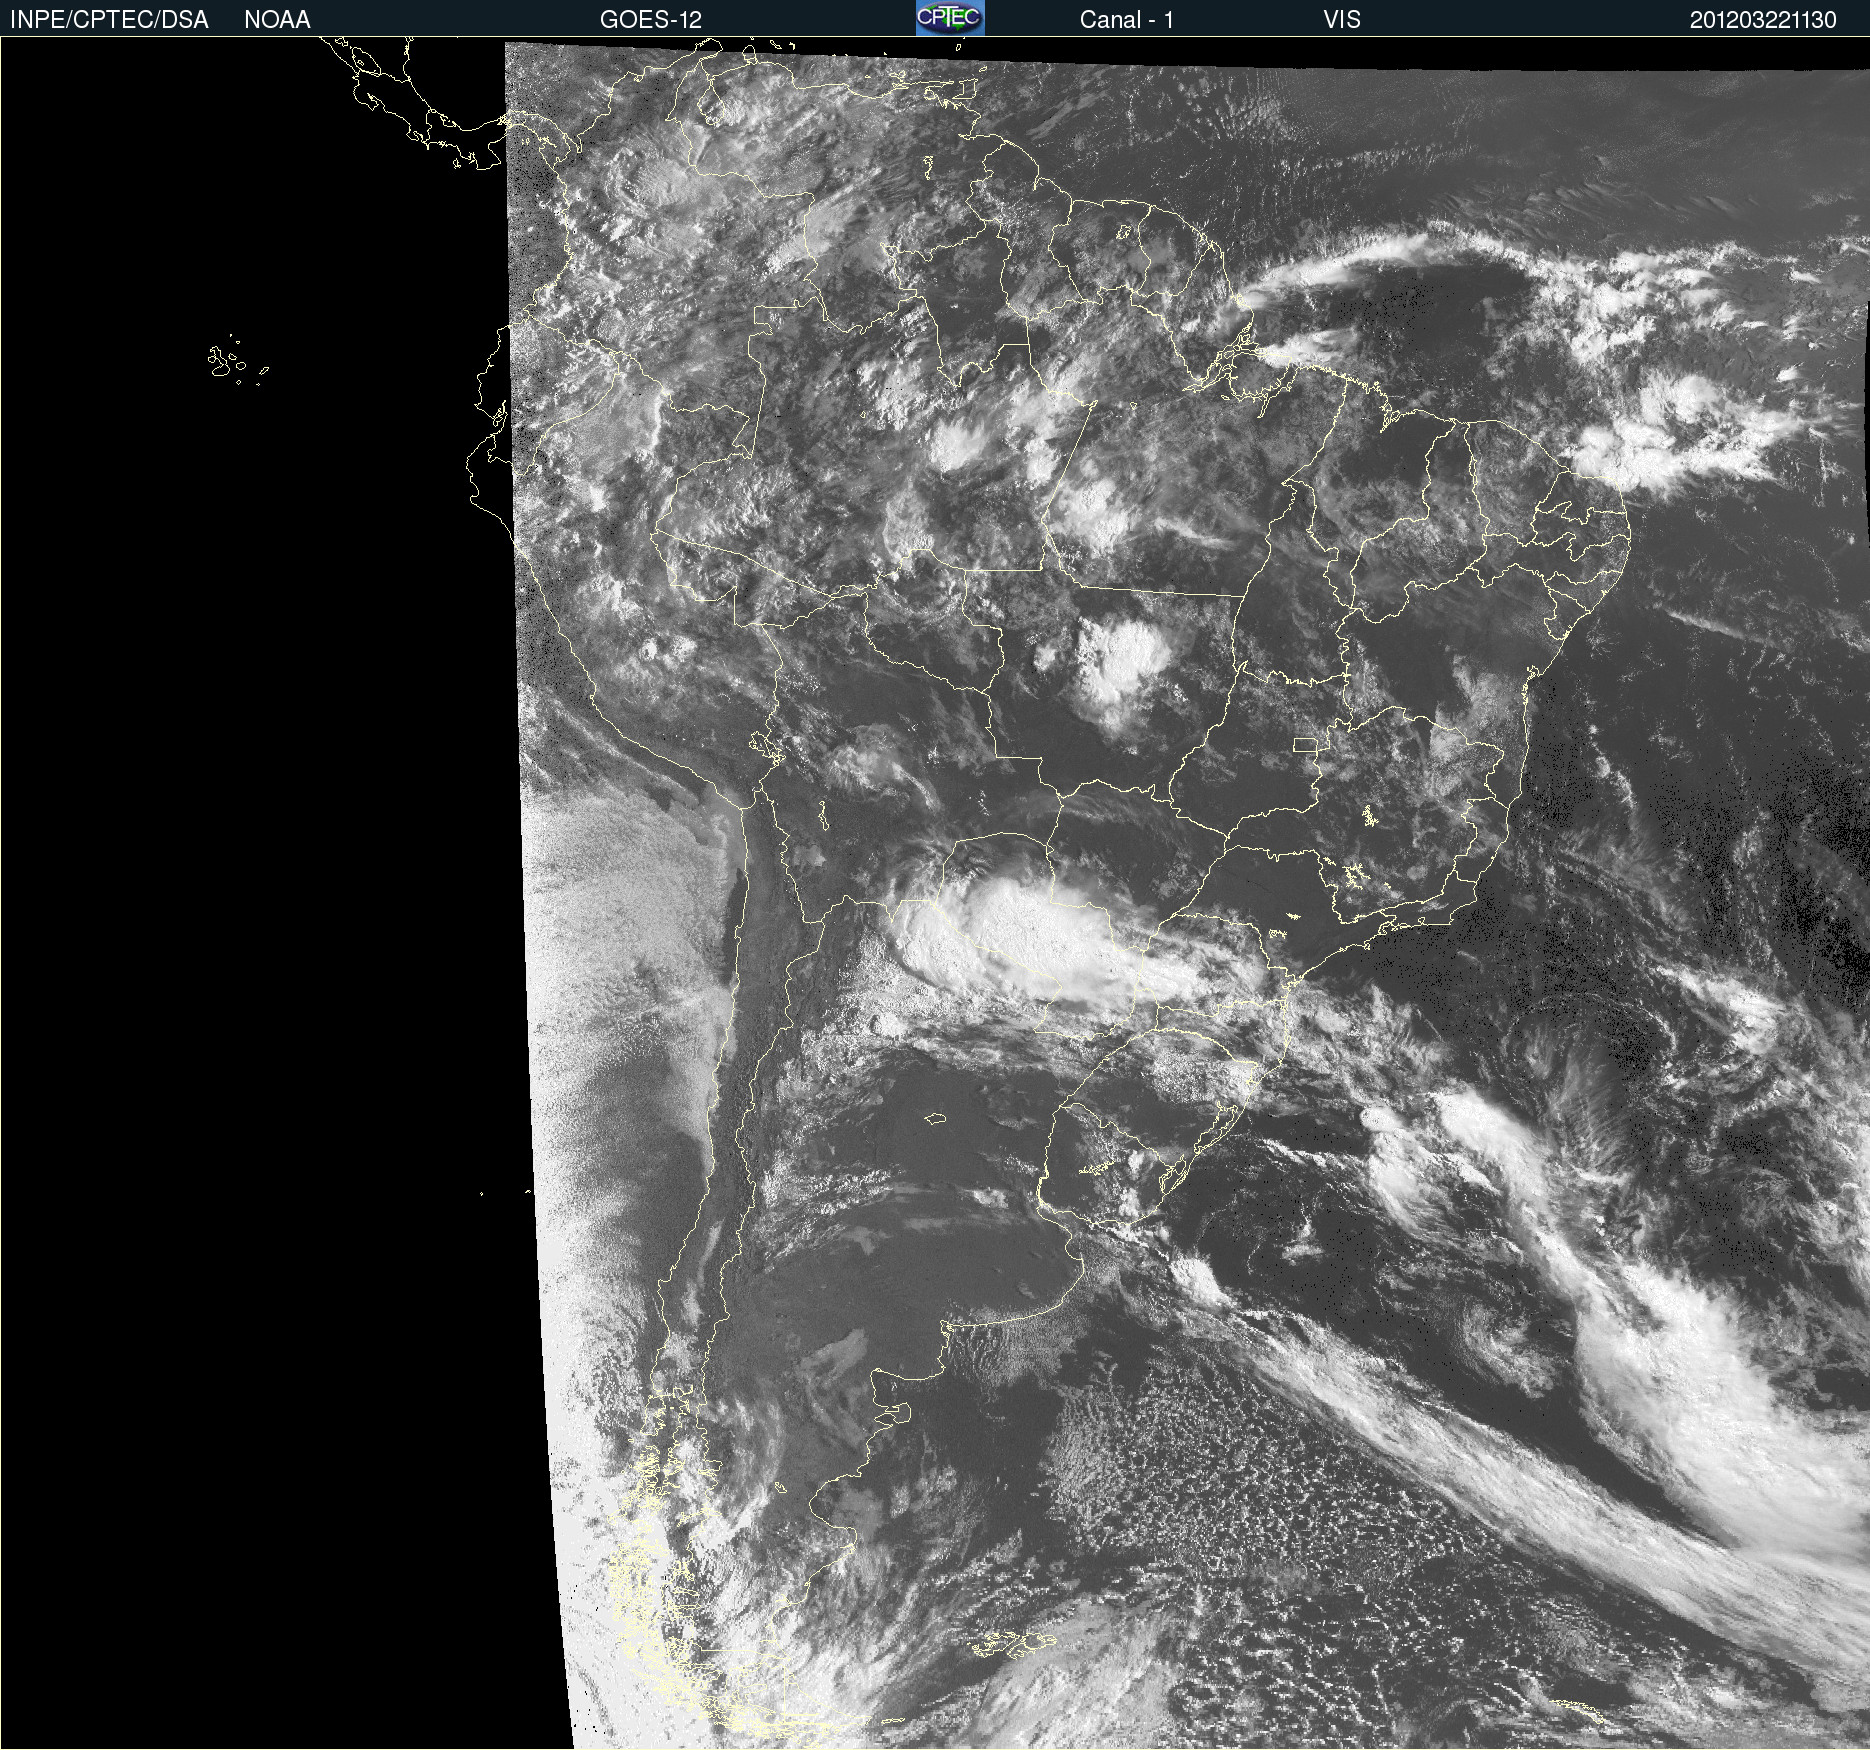The image size is (1870, 1750).
Task: Click the NOAA label in the header
Action: [277, 20]
